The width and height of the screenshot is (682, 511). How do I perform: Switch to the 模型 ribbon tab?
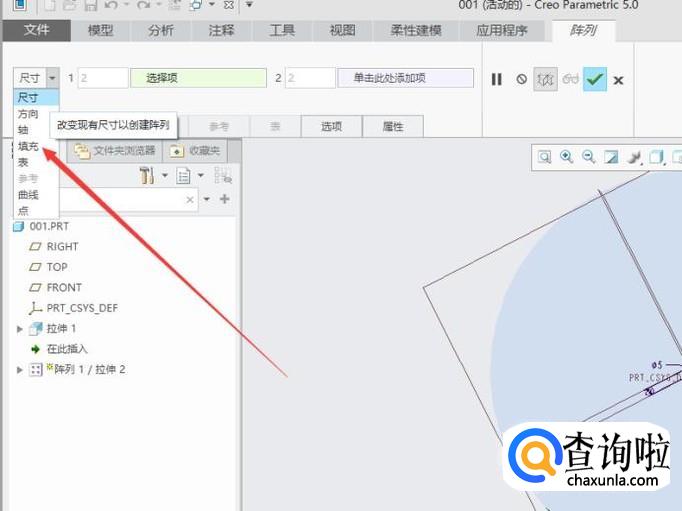(100, 30)
